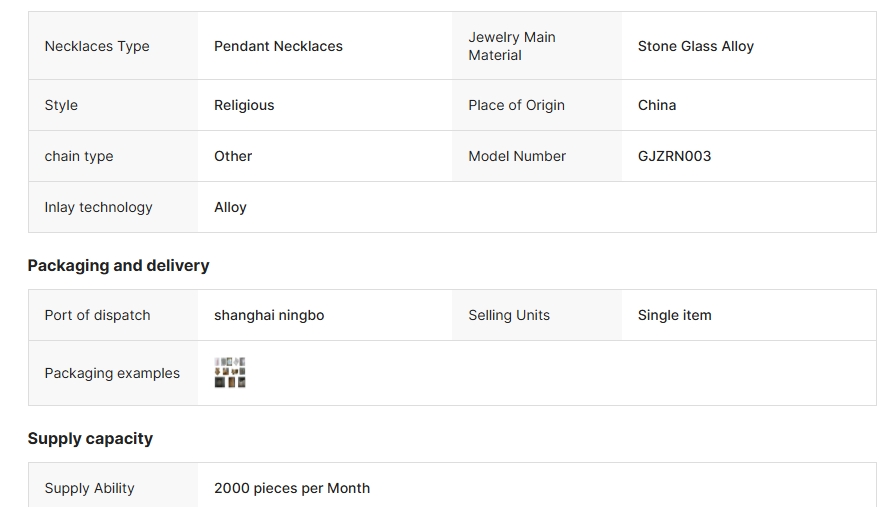Viewport: 896px width, 507px height.
Task: Select the '2000 pieces per Month' text
Action: coord(292,488)
